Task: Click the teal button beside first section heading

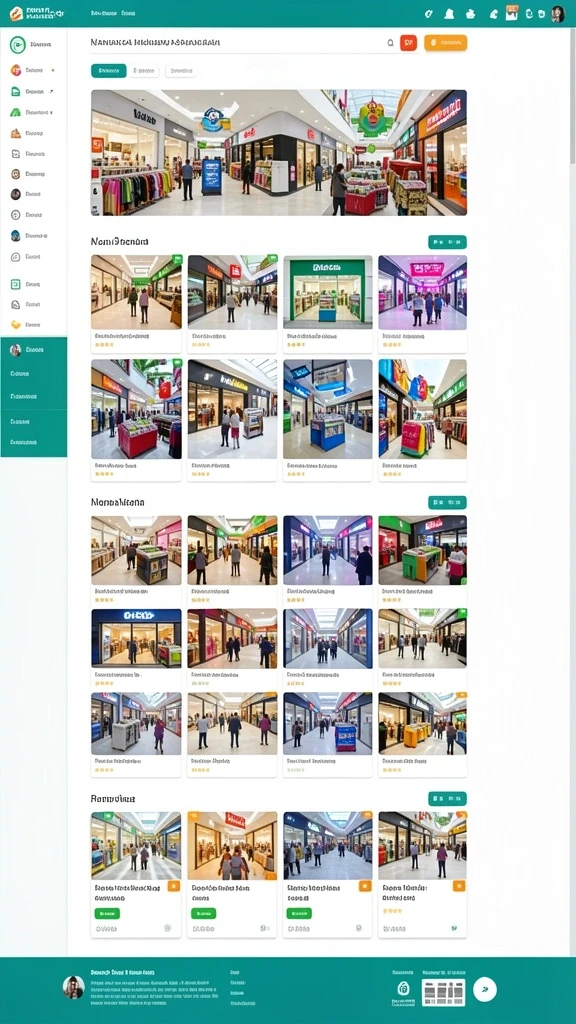Action: click(x=447, y=242)
